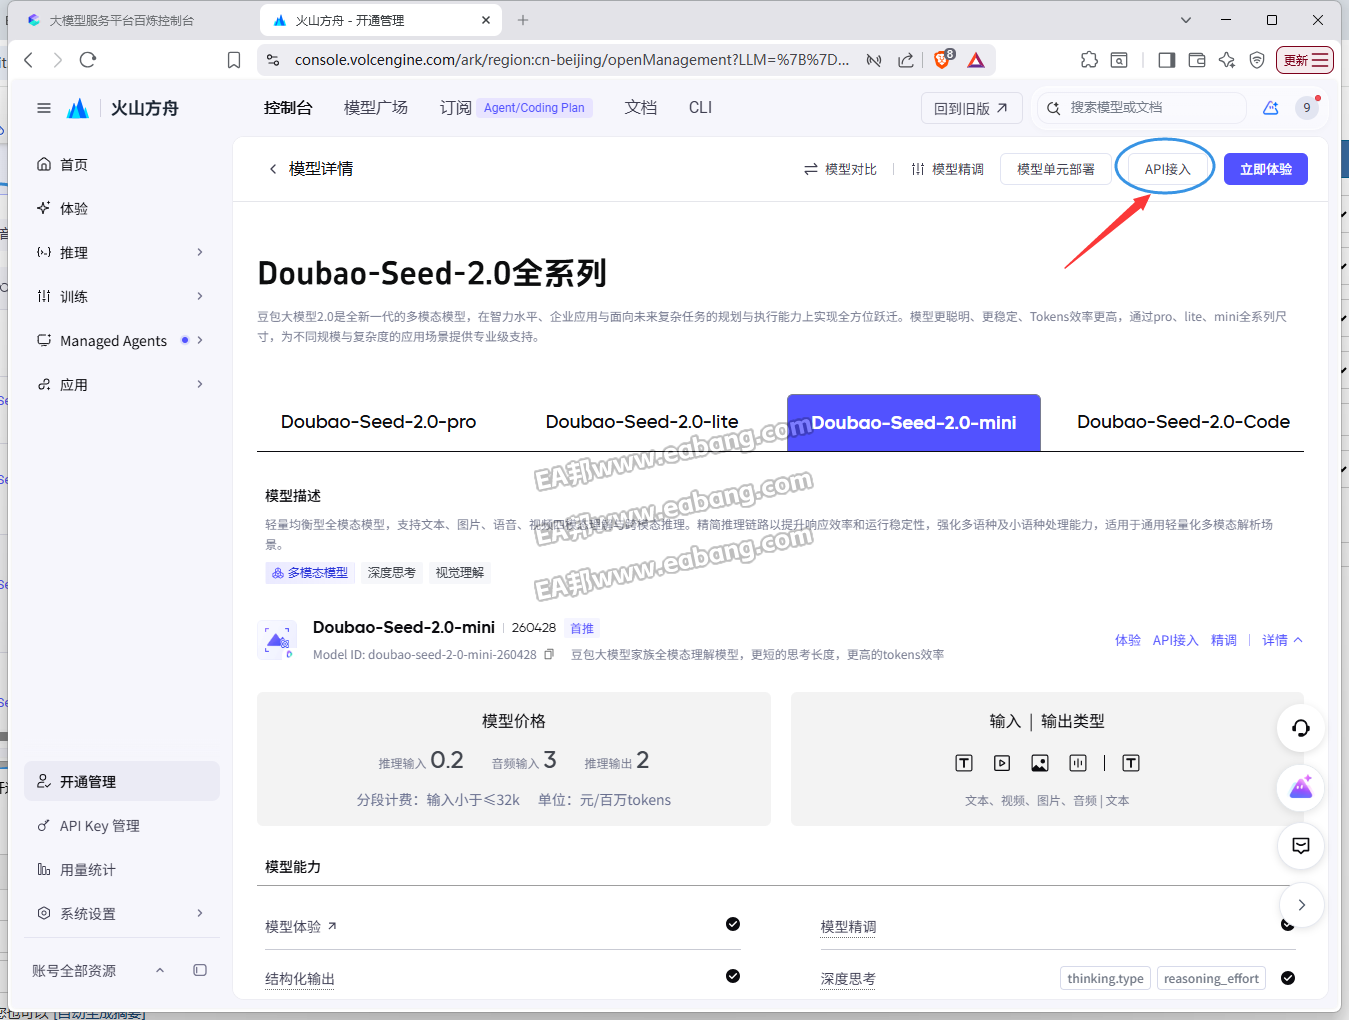Viewport: 1349px width, 1020px height.
Task: Click the 精调 link in model row
Action: [1224, 640]
